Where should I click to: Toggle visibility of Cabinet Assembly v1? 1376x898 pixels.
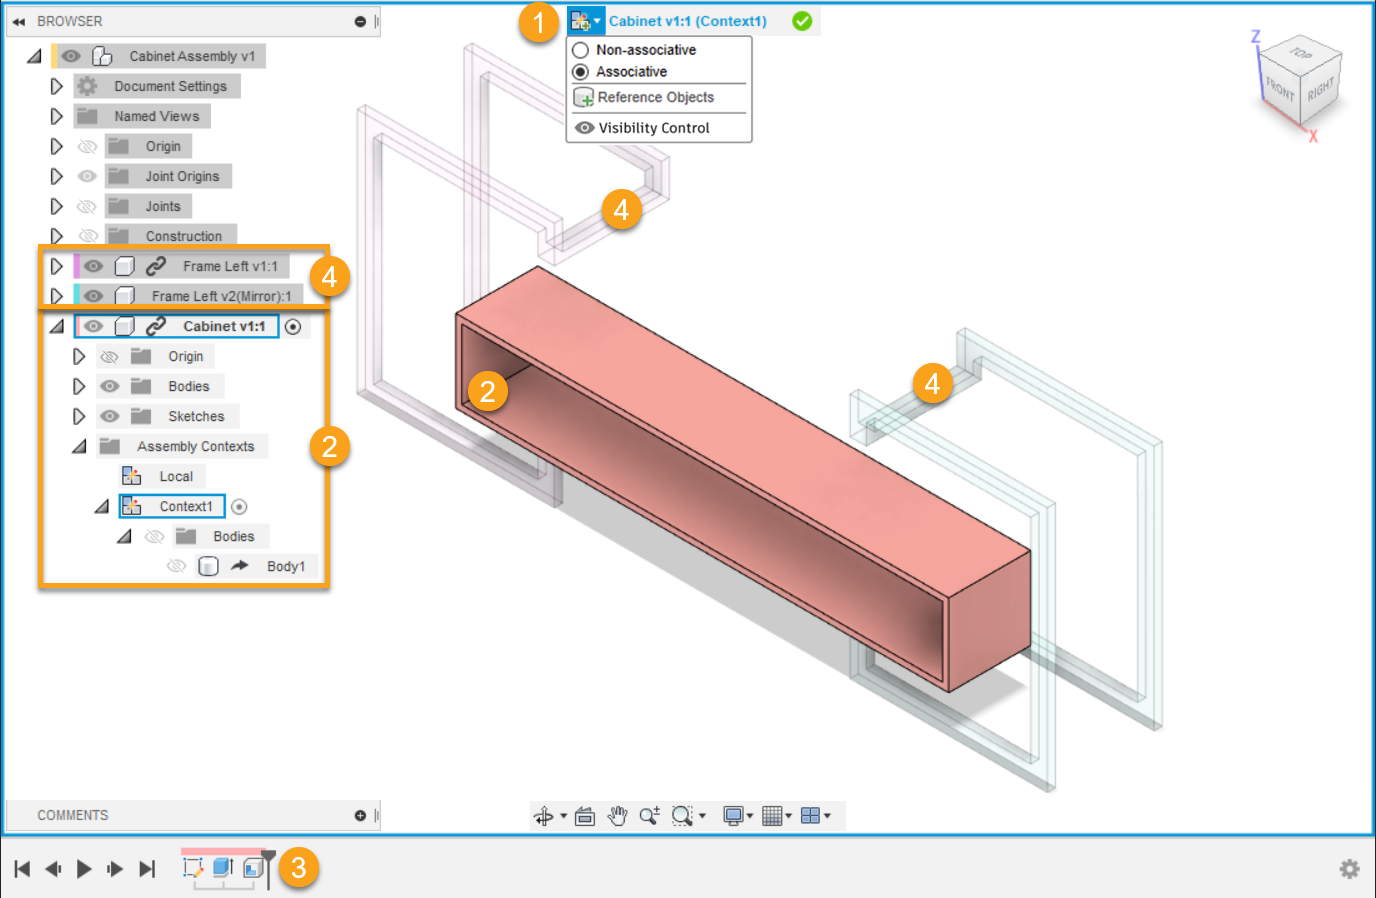pos(71,56)
